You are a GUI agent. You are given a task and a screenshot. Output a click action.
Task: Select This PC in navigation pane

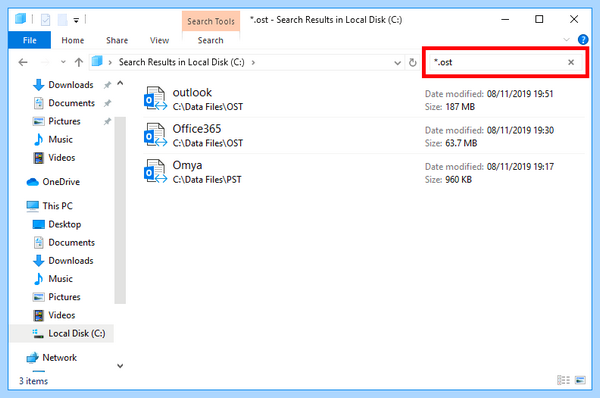point(49,206)
